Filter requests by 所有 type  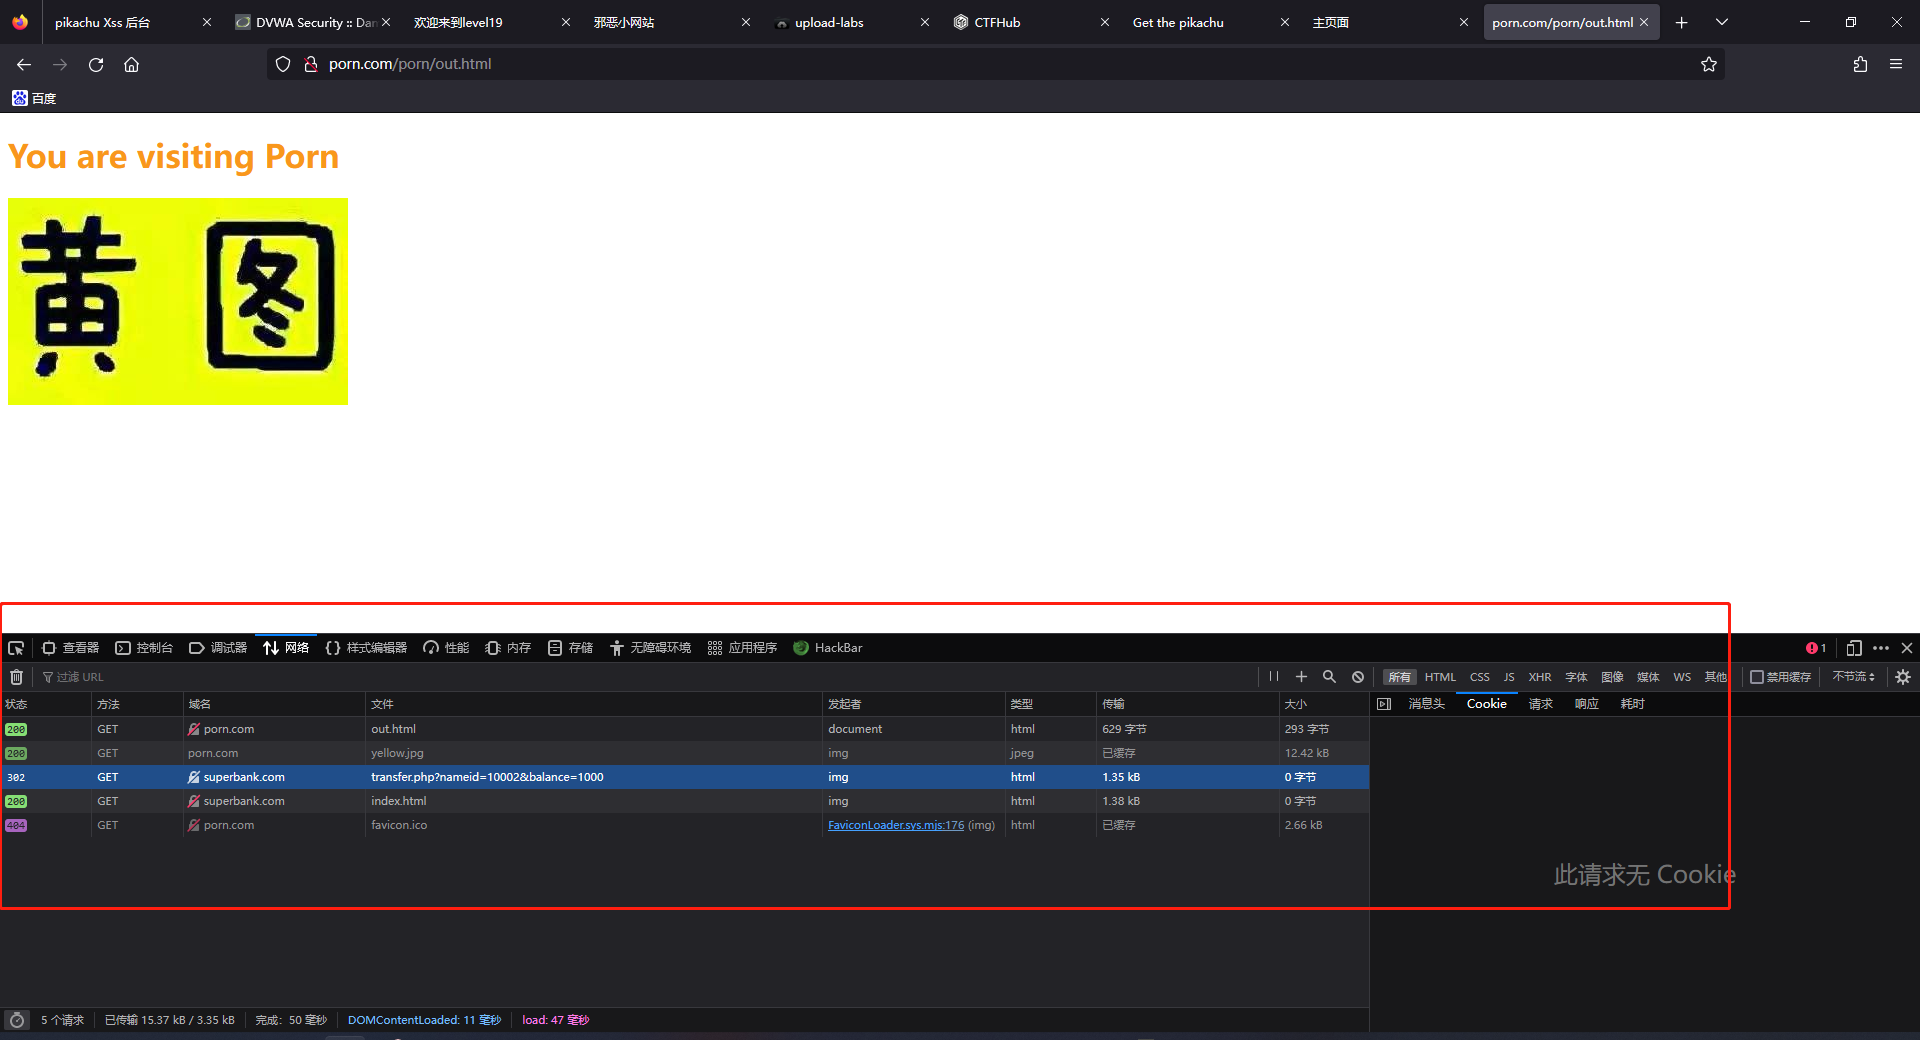pos(1399,677)
